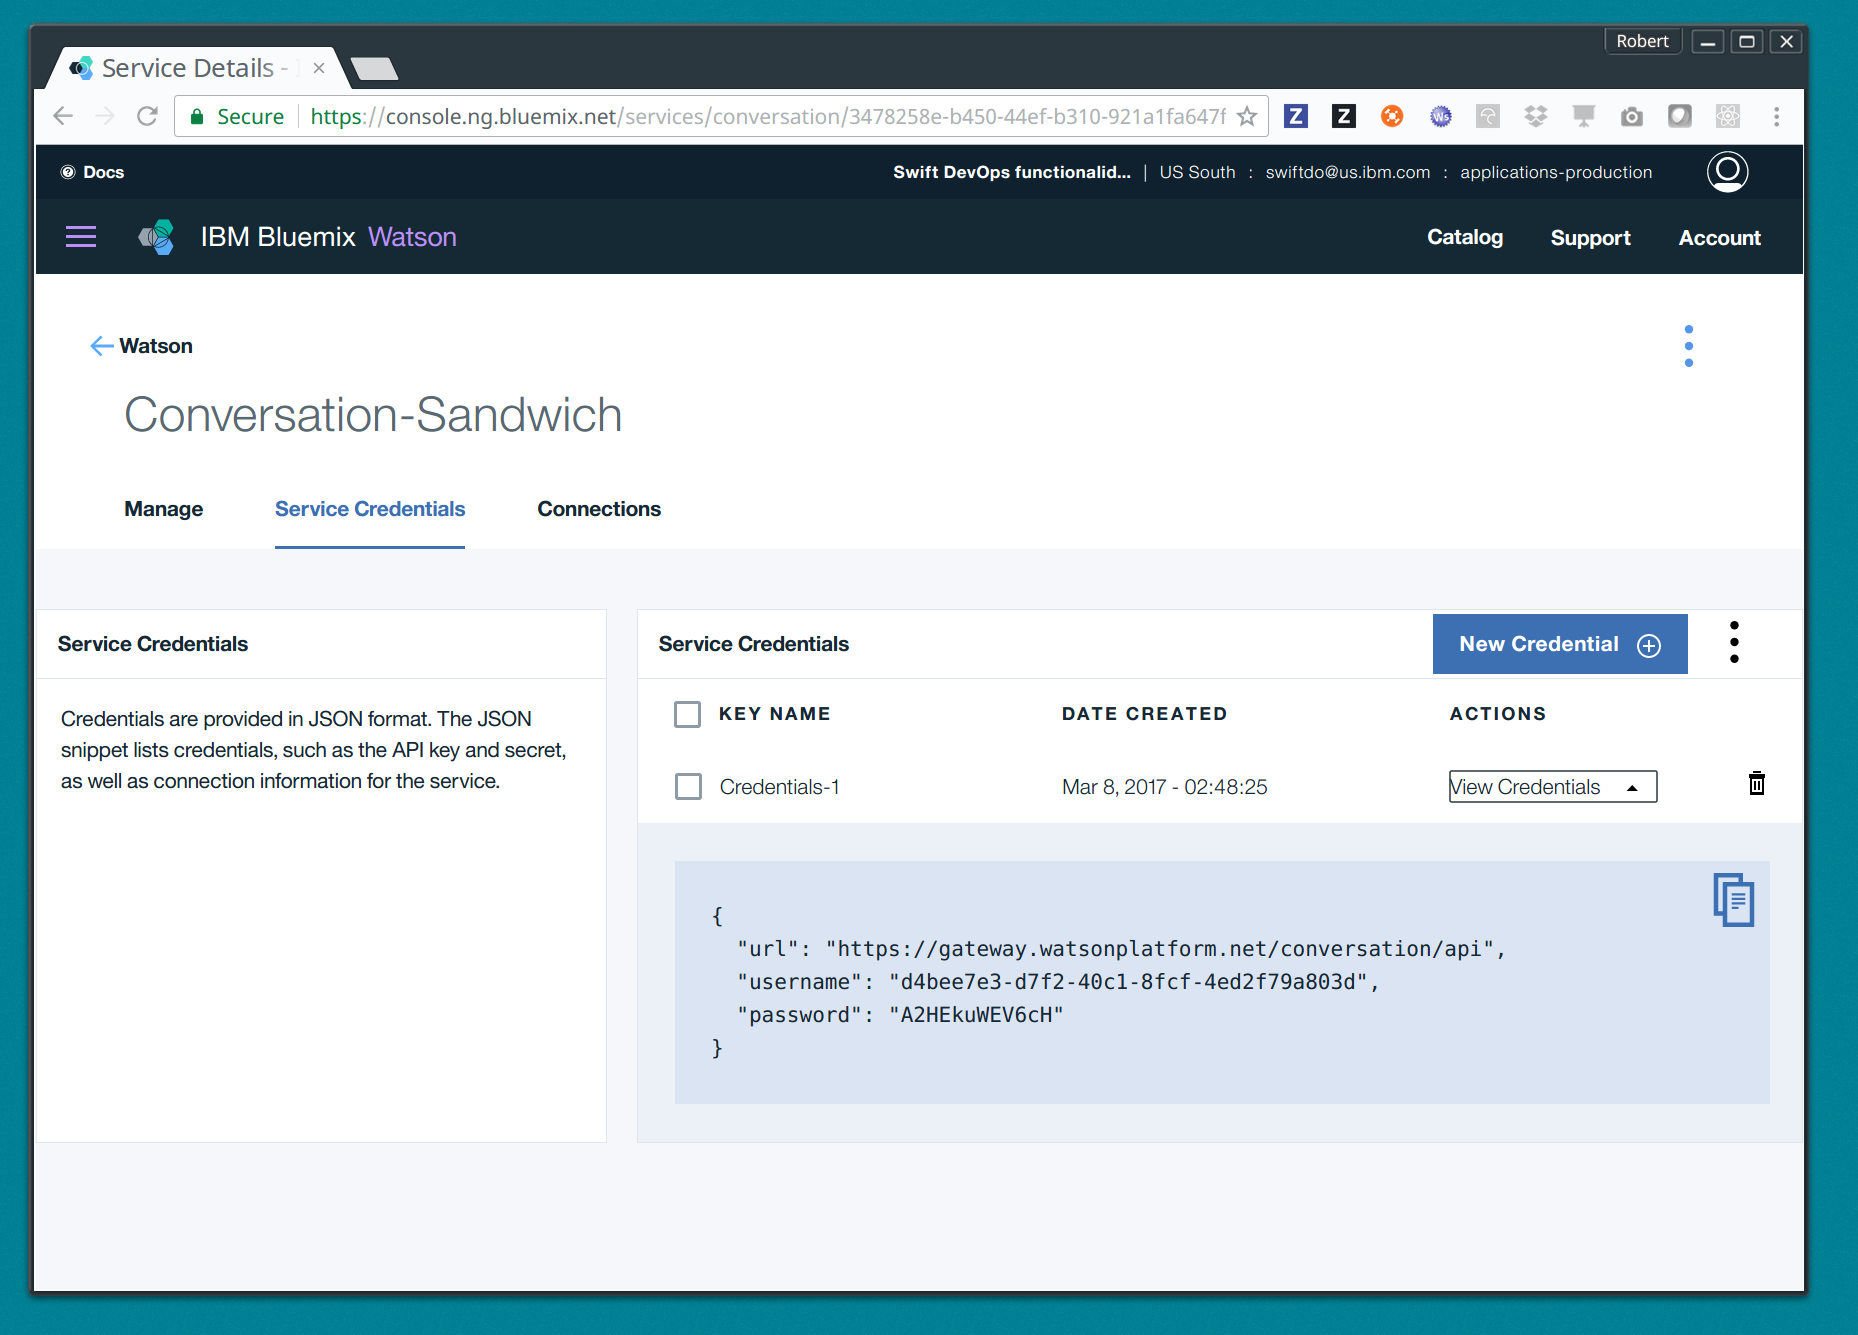The height and width of the screenshot is (1335, 1858).
Task: Select the Service Credentials tab
Action: tap(370, 509)
